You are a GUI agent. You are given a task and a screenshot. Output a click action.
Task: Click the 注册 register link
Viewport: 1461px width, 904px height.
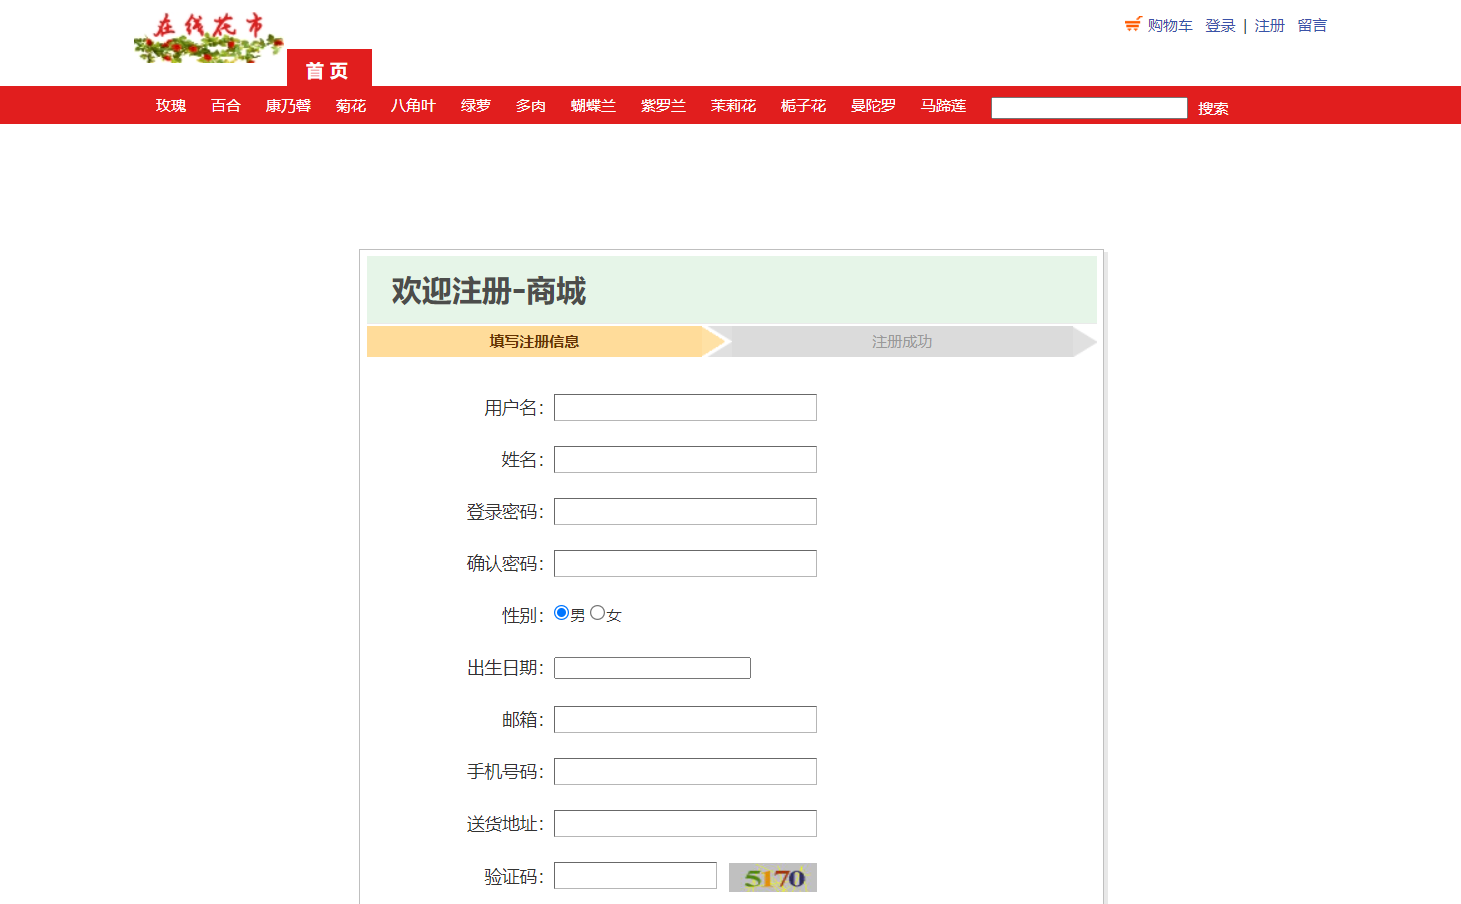click(x=1269, y=26)
